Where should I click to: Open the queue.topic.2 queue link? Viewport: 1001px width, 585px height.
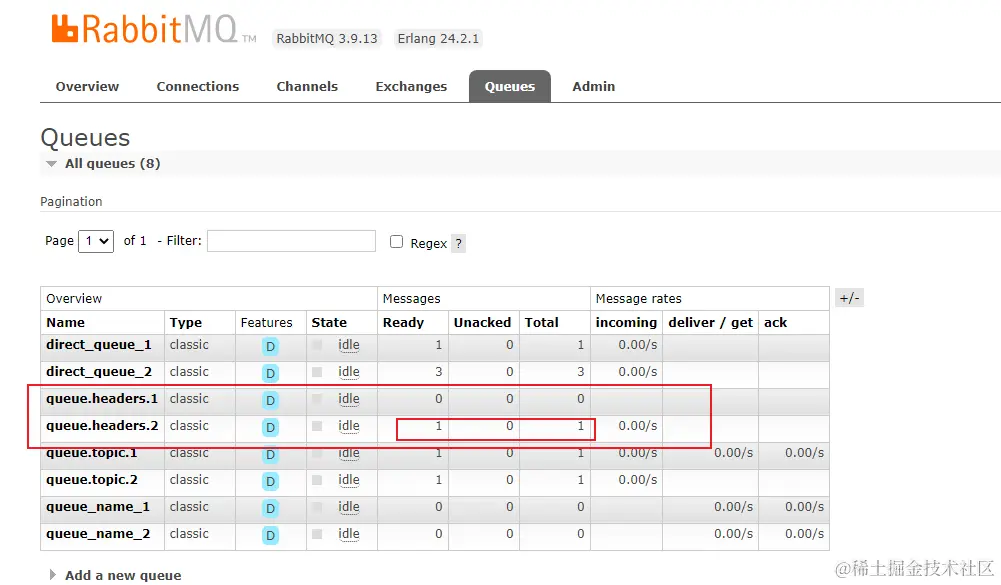pyautogui.click(x=91, y=480)
